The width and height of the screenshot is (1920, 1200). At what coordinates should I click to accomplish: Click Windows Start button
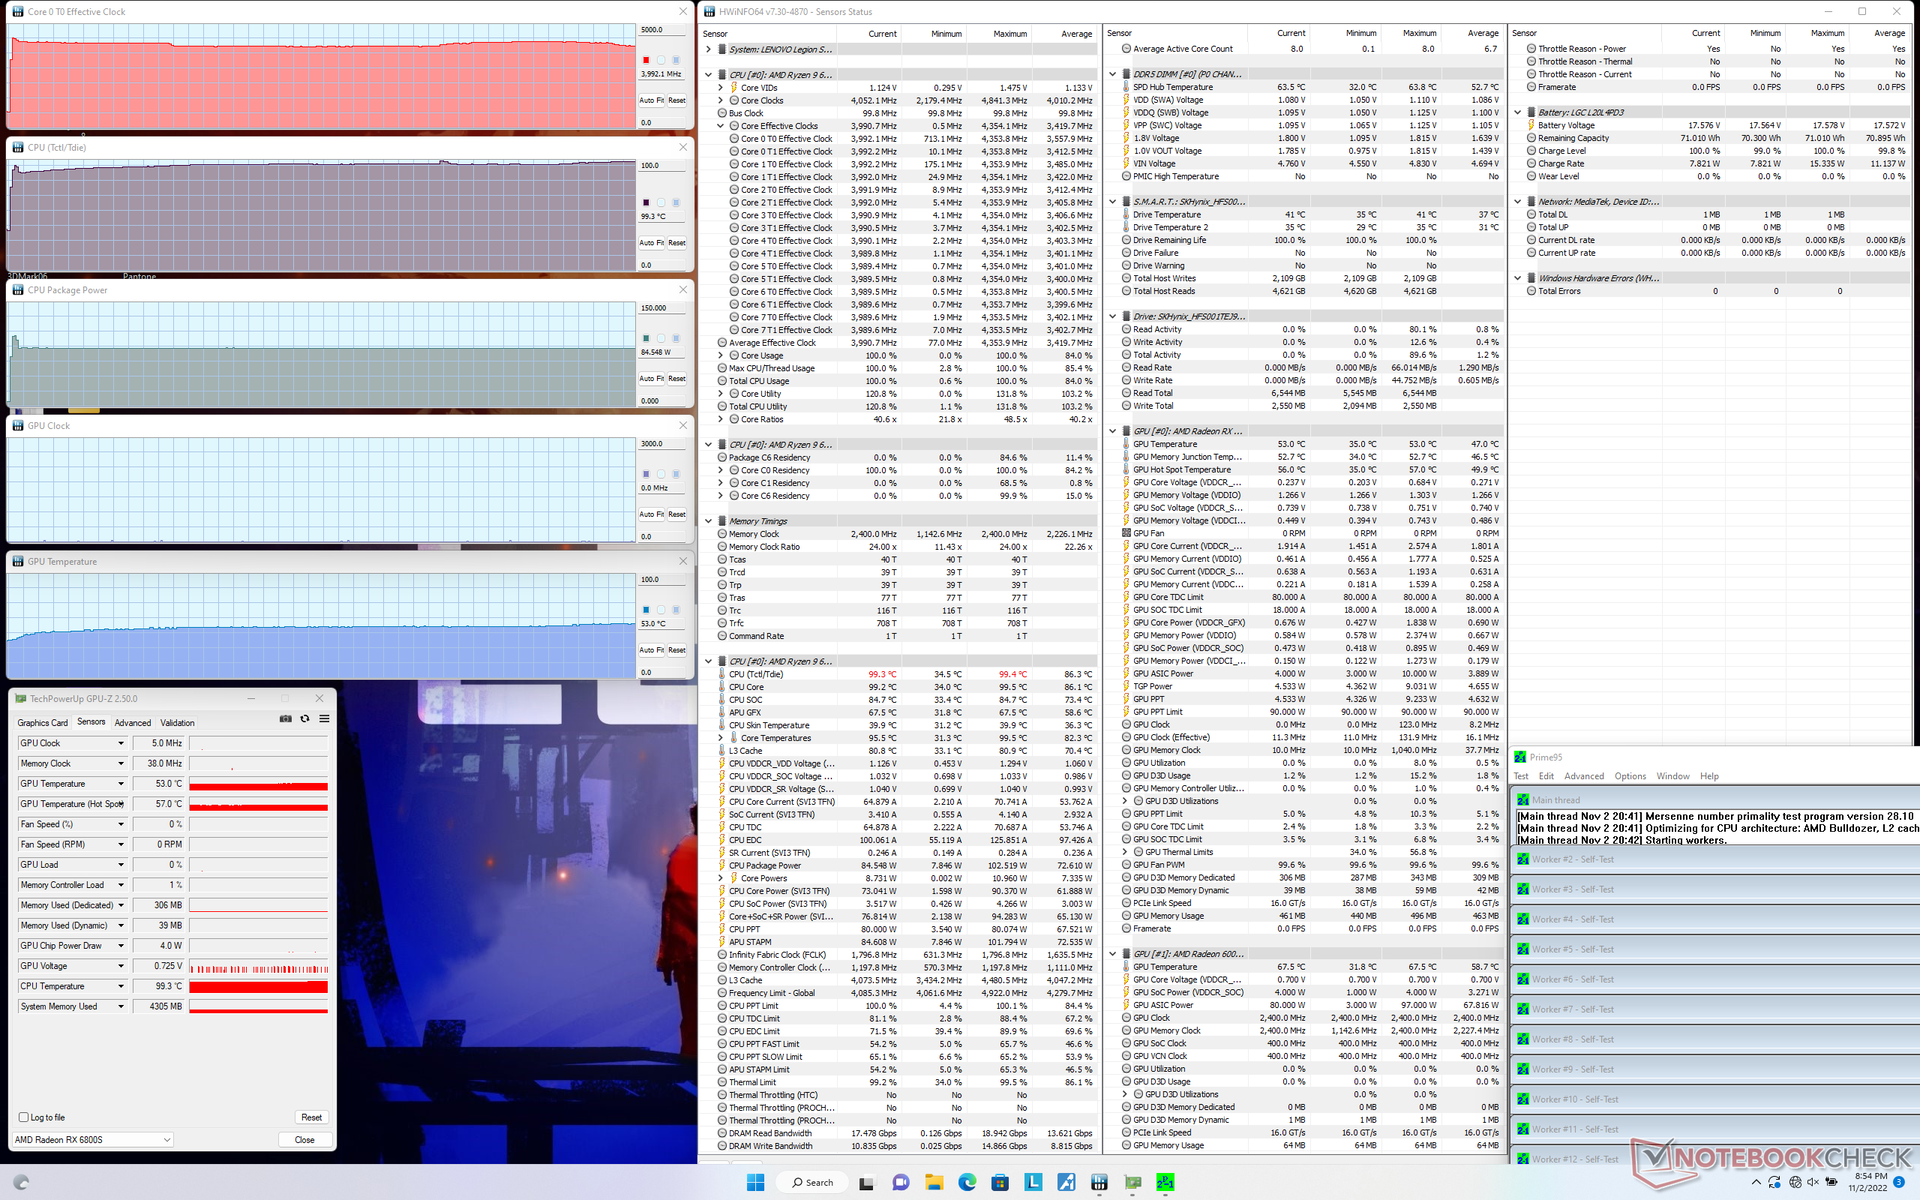pyautogui.click(x=755, y=1182)
